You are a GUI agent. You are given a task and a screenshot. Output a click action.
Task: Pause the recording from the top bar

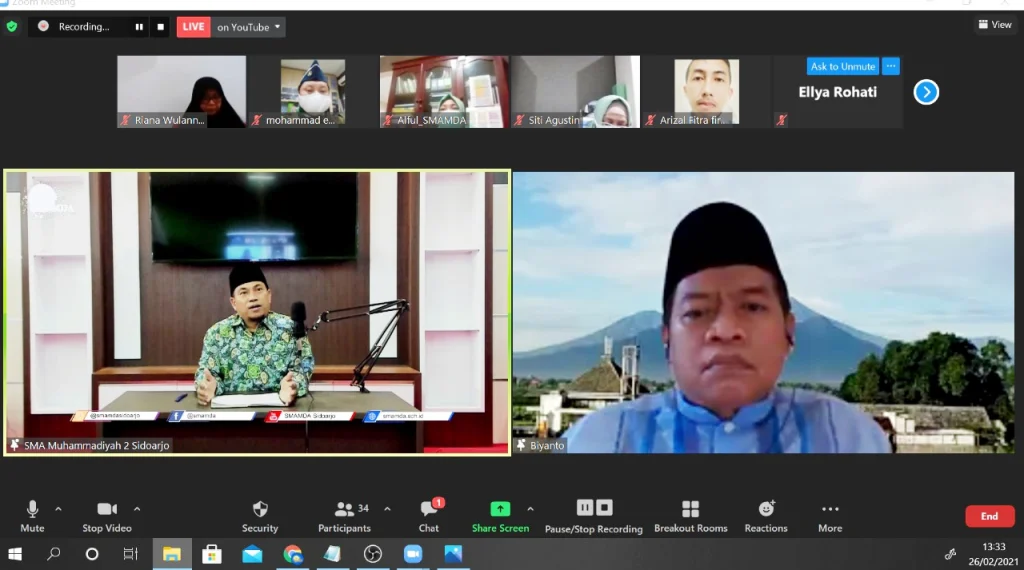click(x=139, y=27)
